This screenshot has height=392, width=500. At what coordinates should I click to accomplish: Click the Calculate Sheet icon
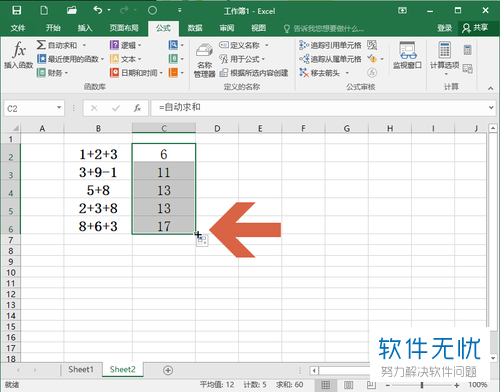(468, 69)
